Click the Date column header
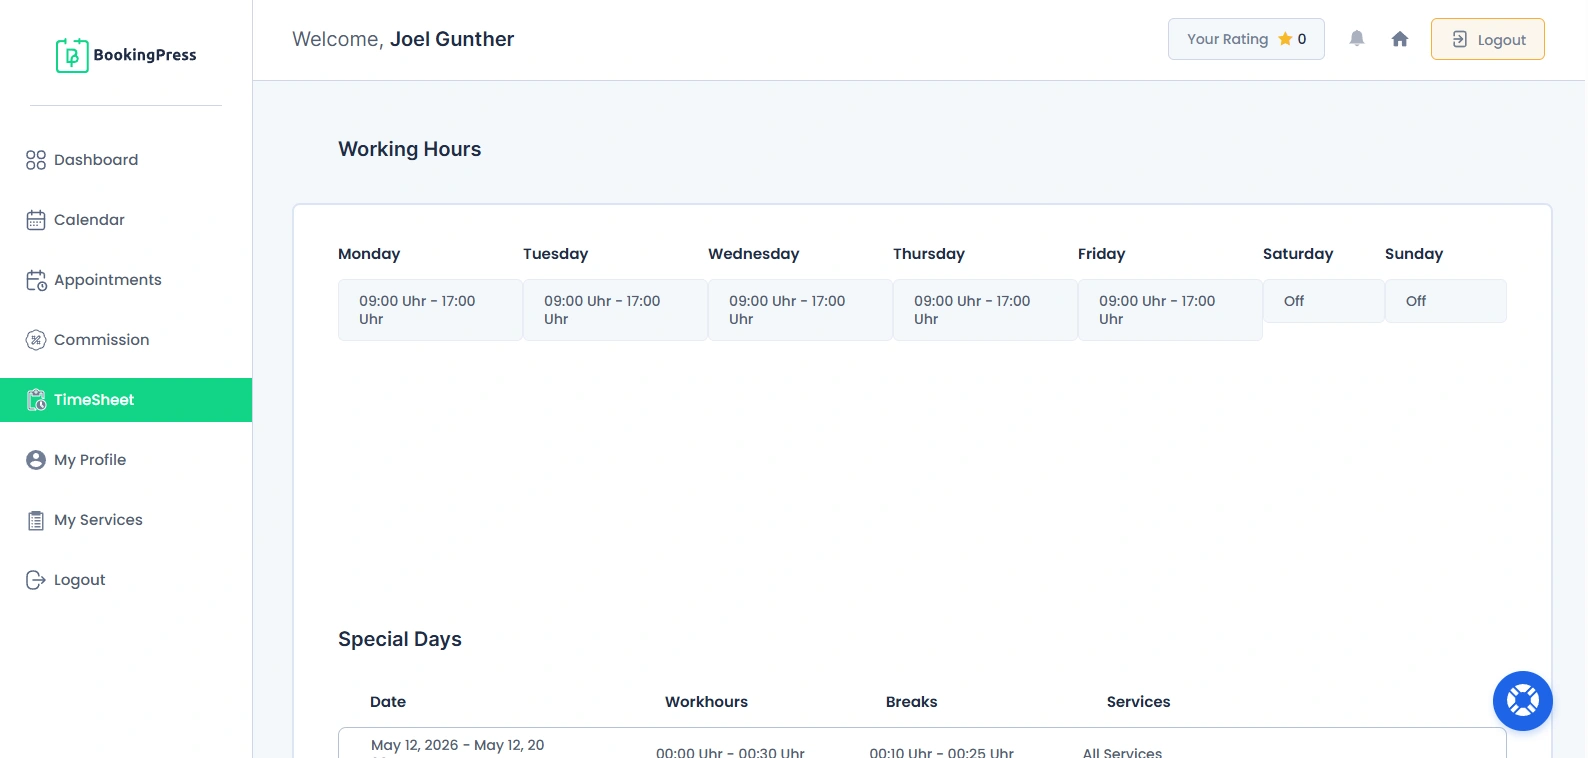The image size is (1588, 758). tap(388, 702)
